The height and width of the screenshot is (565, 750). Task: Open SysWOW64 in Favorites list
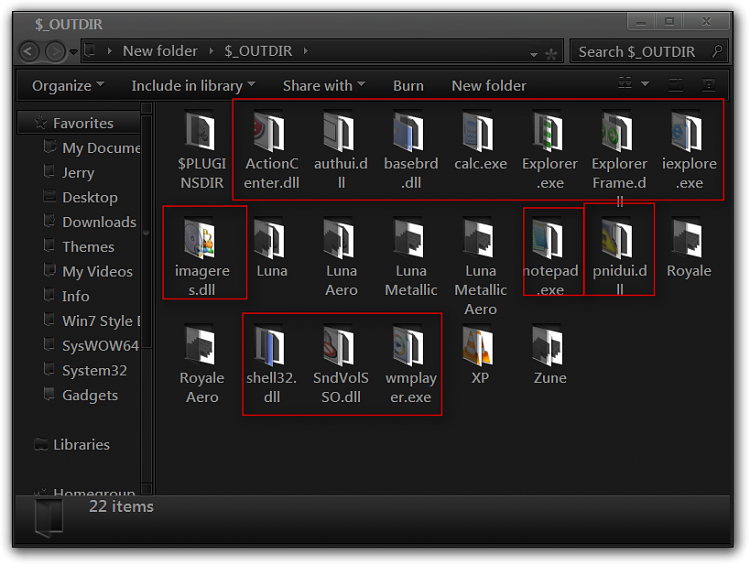tap(92, 346)
